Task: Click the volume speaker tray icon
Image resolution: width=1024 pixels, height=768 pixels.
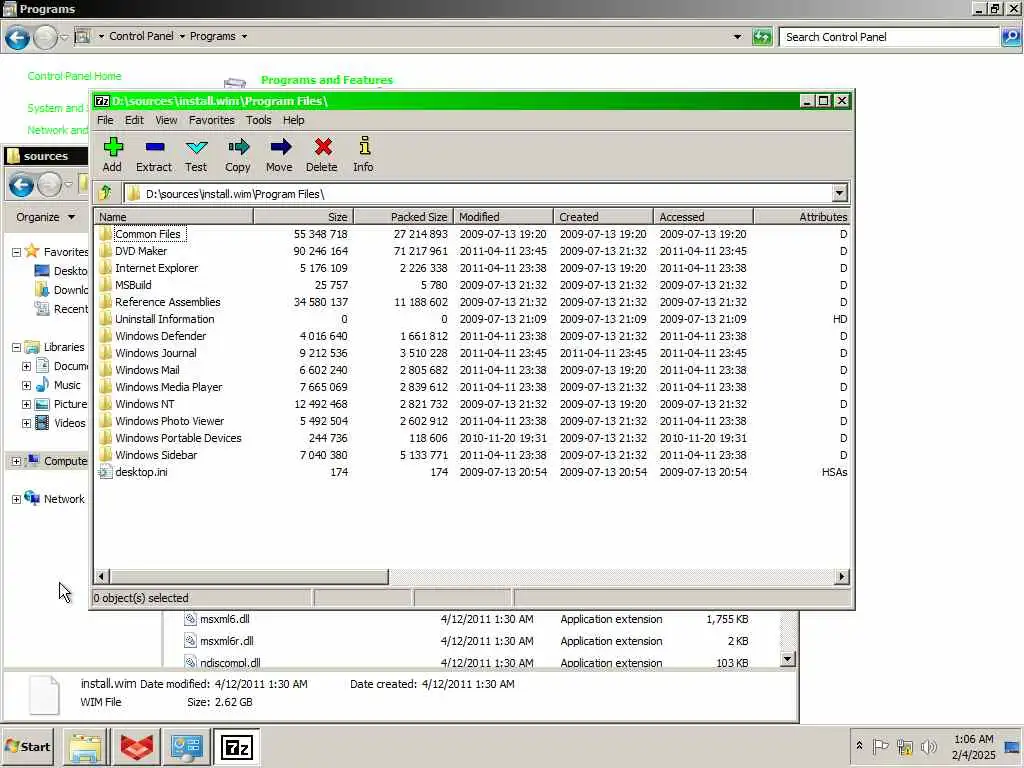Action: pos(928,746)
